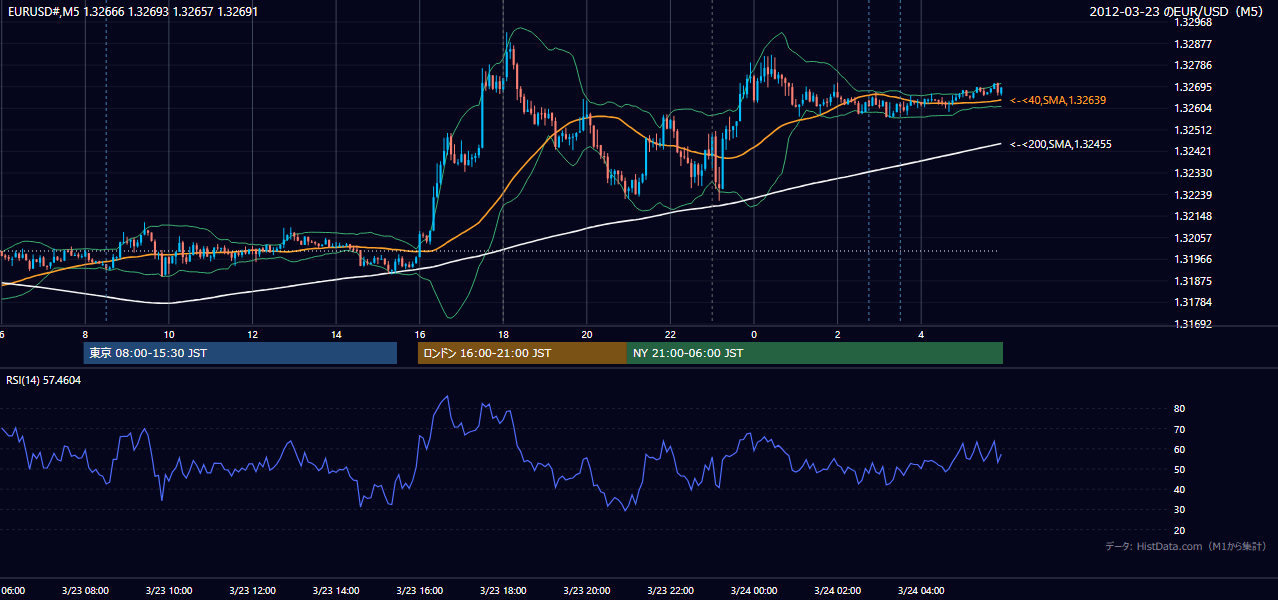Click the 3/23 18:00 time label

pos(502,590)
